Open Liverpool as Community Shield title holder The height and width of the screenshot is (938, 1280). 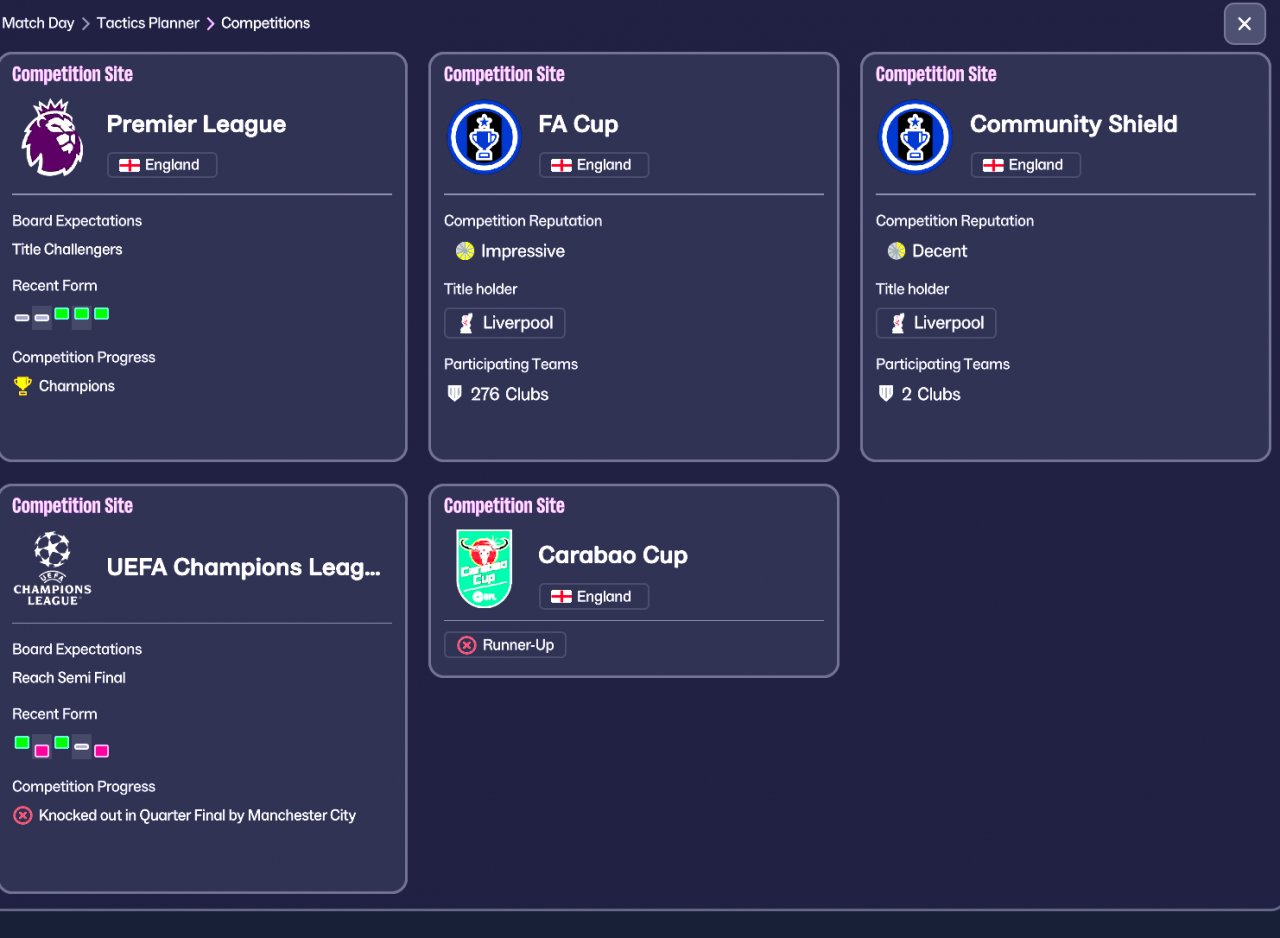point(936,323)
